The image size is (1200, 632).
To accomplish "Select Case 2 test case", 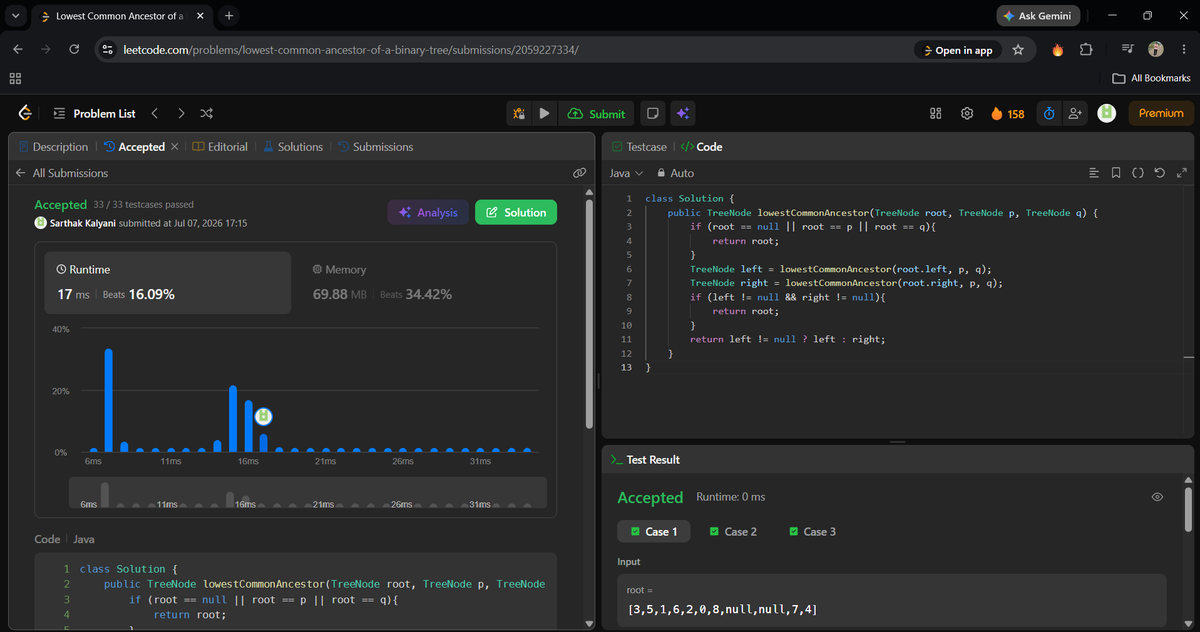I will 733,531.
